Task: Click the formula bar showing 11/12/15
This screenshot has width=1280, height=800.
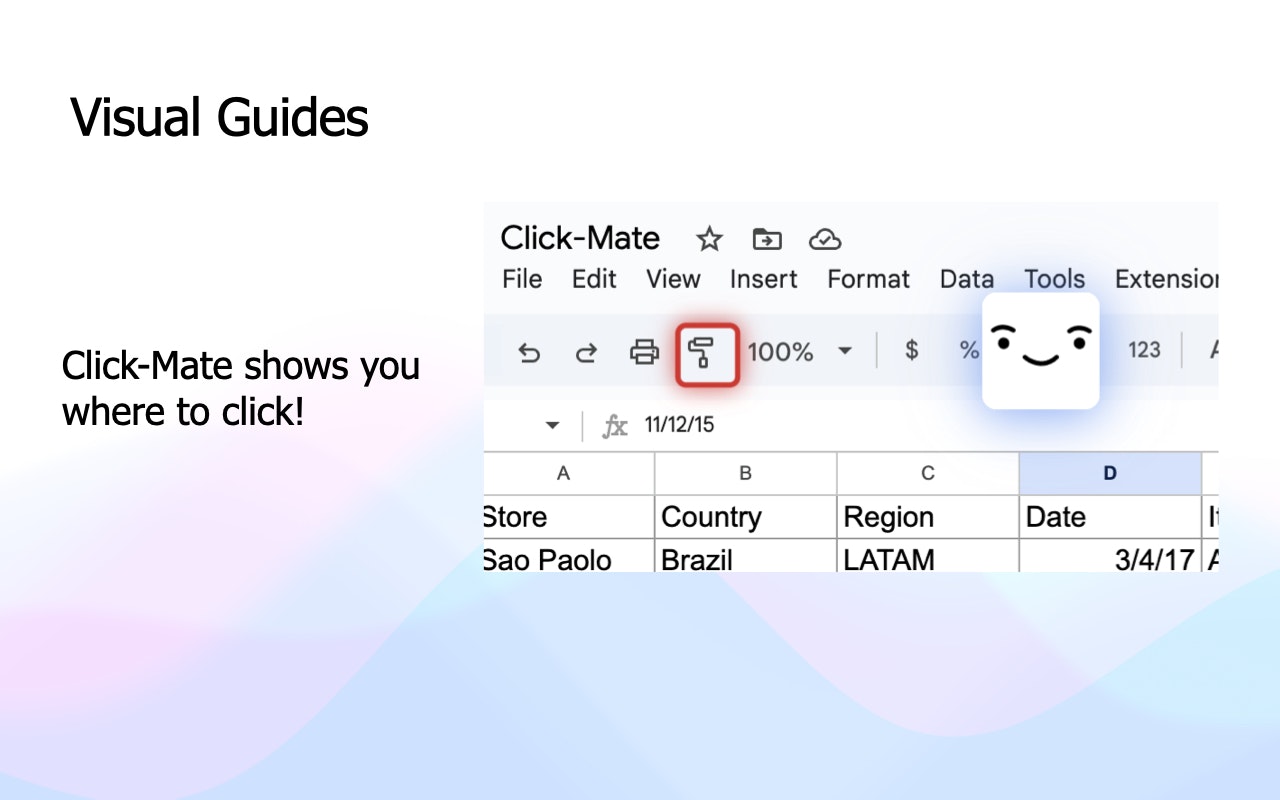Action: pos(680,424)
